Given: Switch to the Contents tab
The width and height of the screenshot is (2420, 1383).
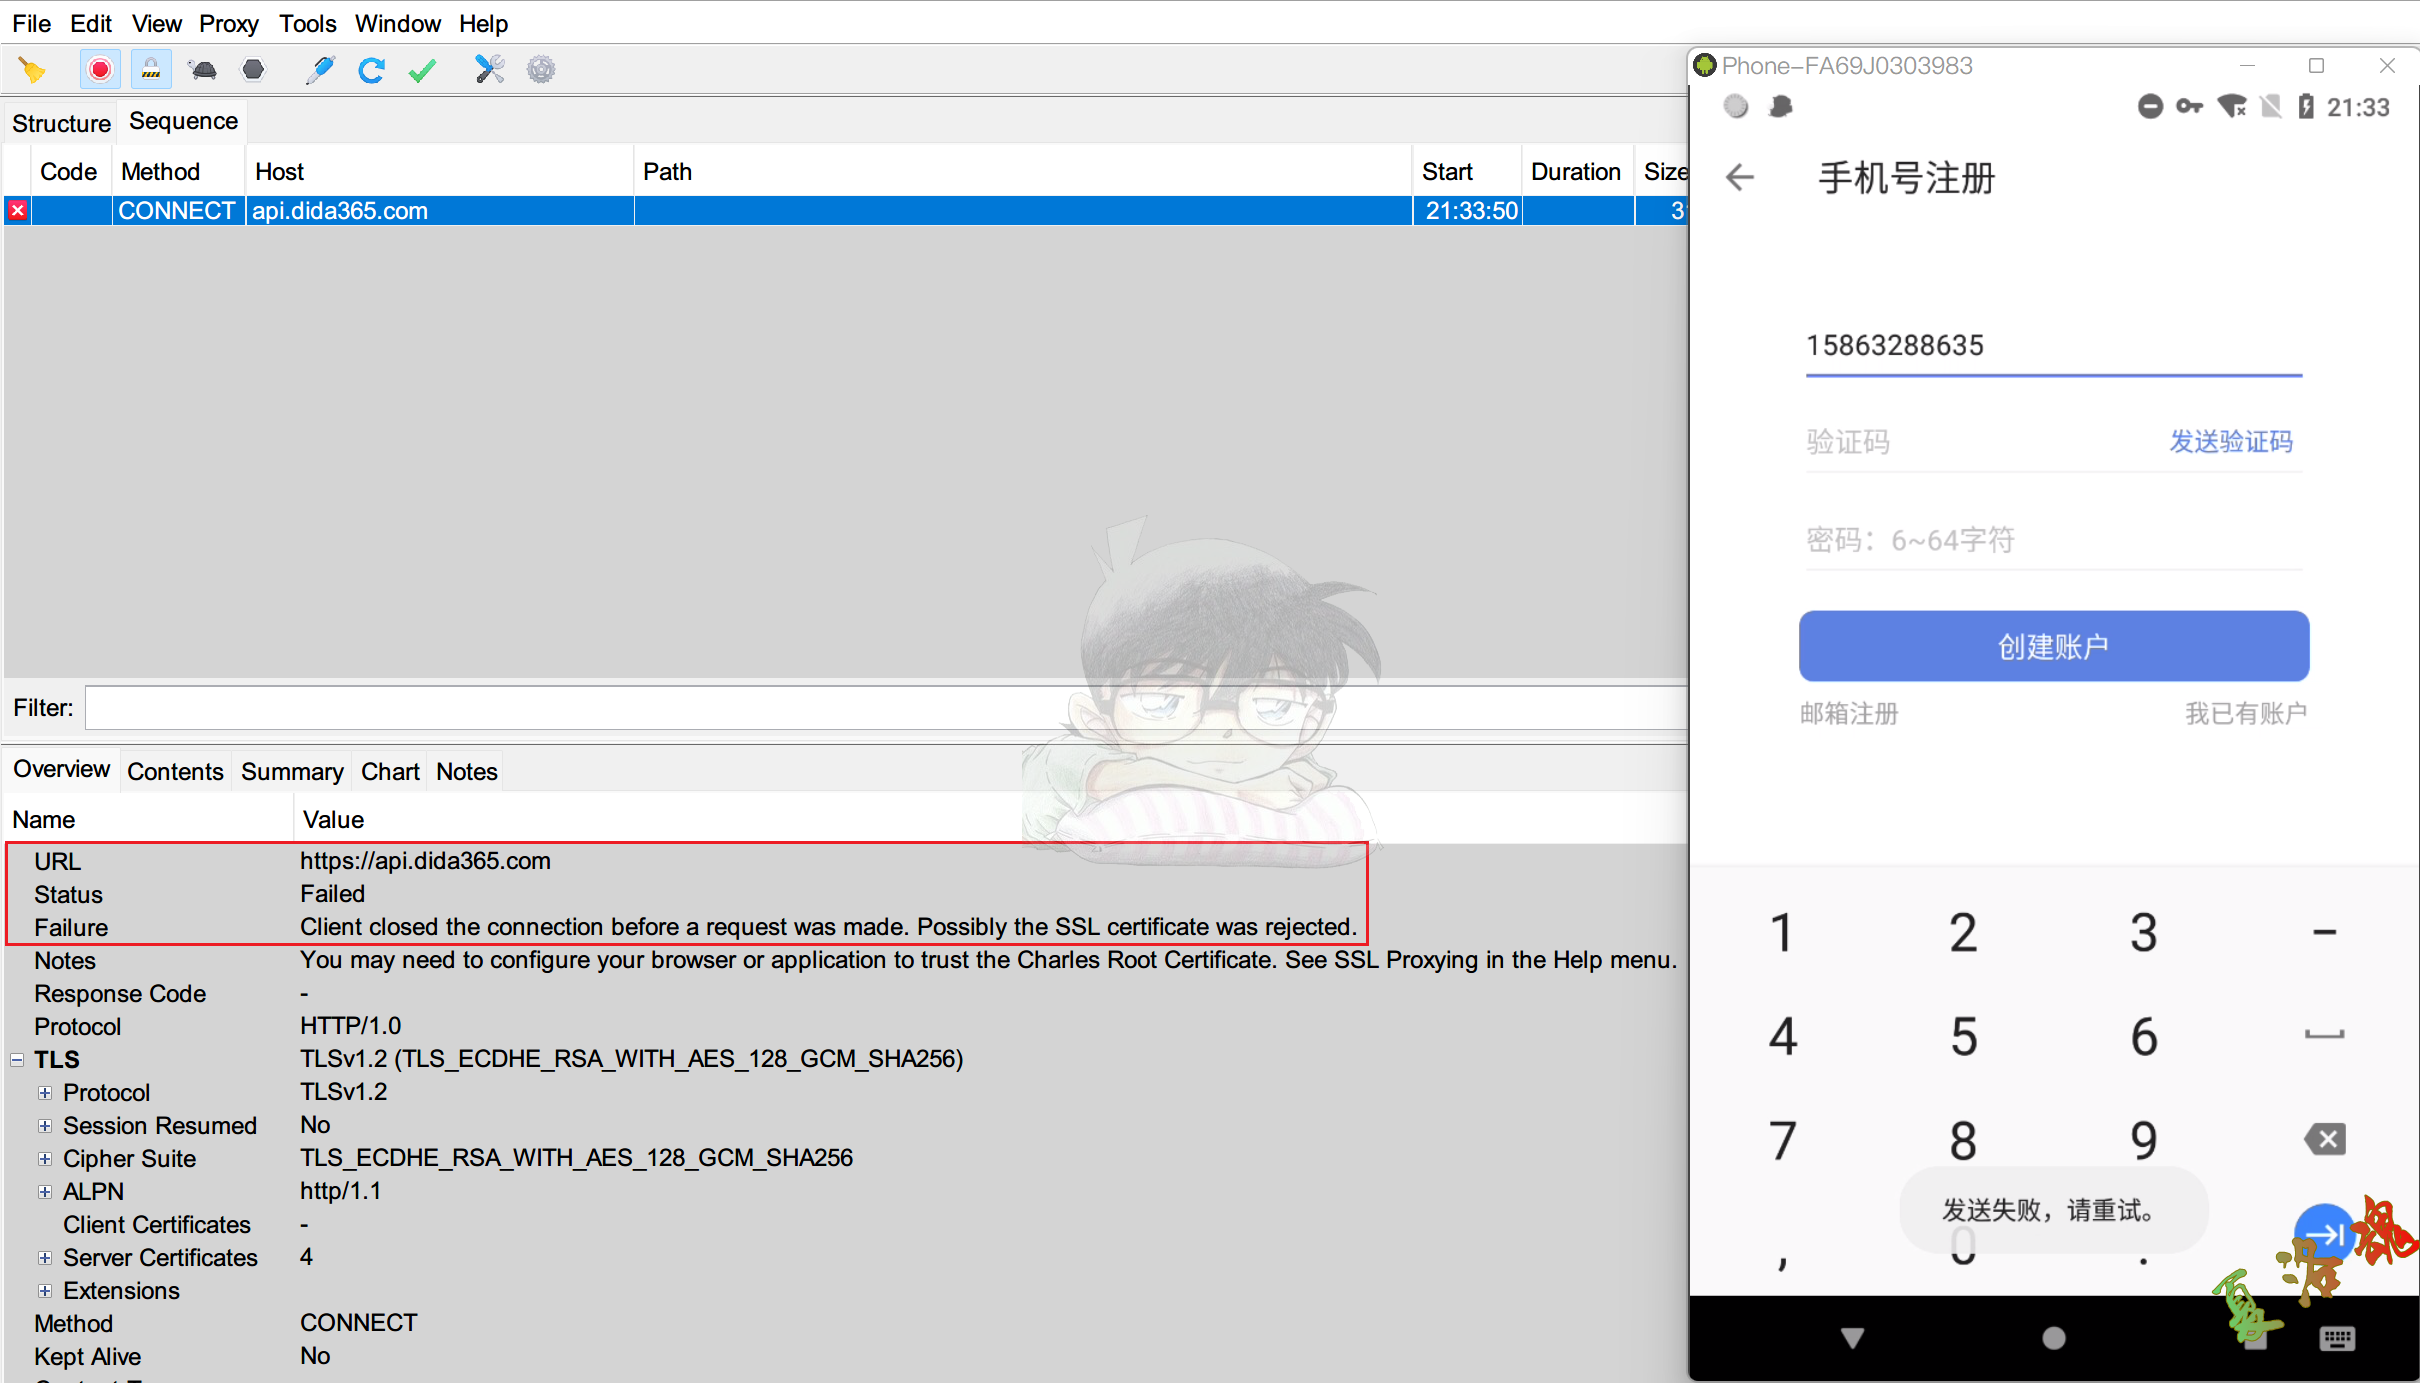Looking at the screenshot, I should [x=175, y=771].
